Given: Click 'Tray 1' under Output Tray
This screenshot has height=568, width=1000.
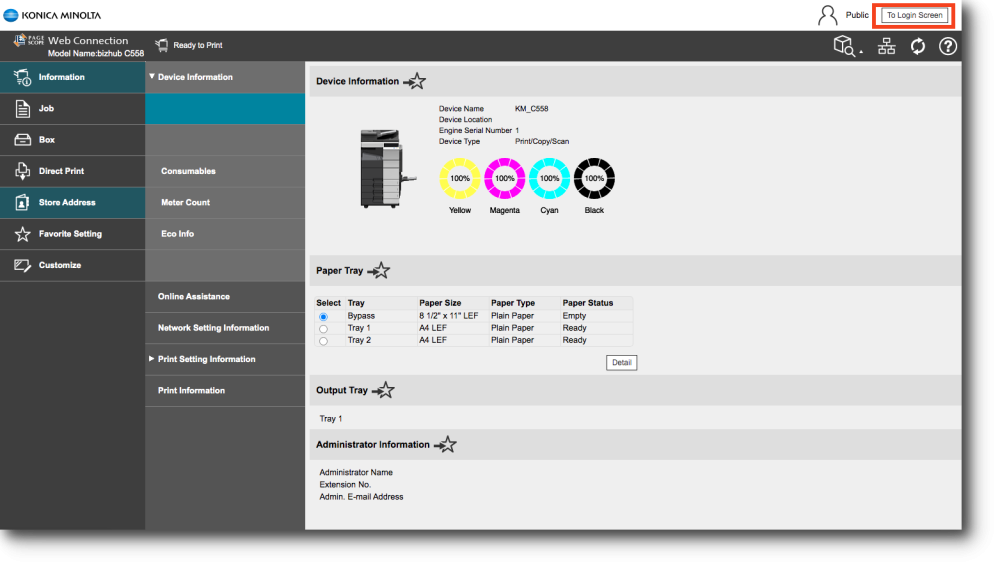Looking at the screenshot, I should tap(330, 419).
